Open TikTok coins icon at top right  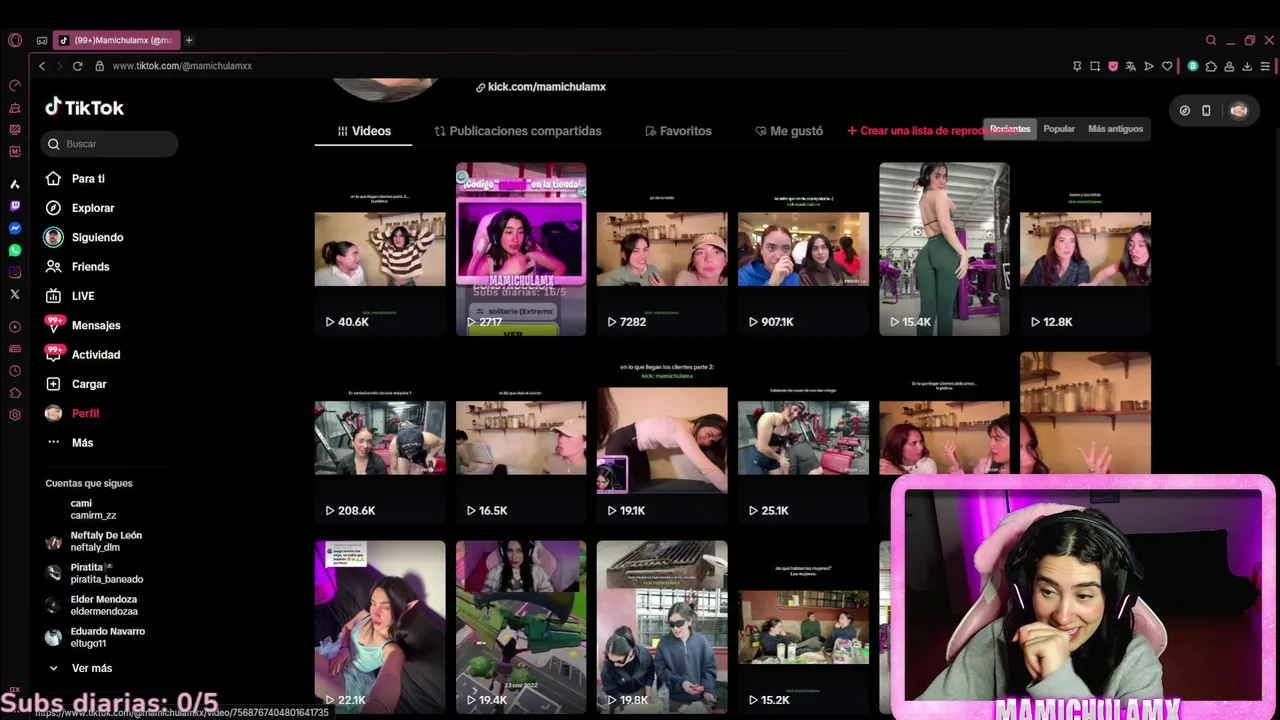(x=1184, y=110)
